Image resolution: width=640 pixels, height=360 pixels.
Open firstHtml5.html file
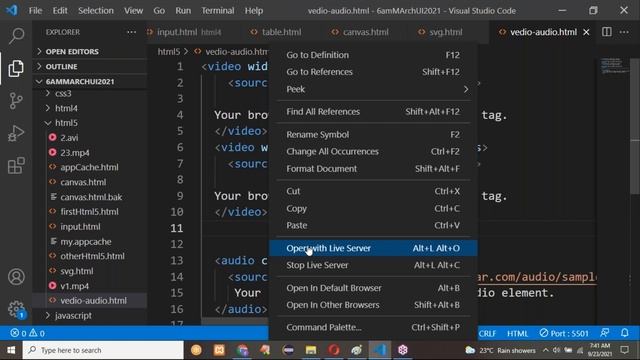click(x=90, y=212)
